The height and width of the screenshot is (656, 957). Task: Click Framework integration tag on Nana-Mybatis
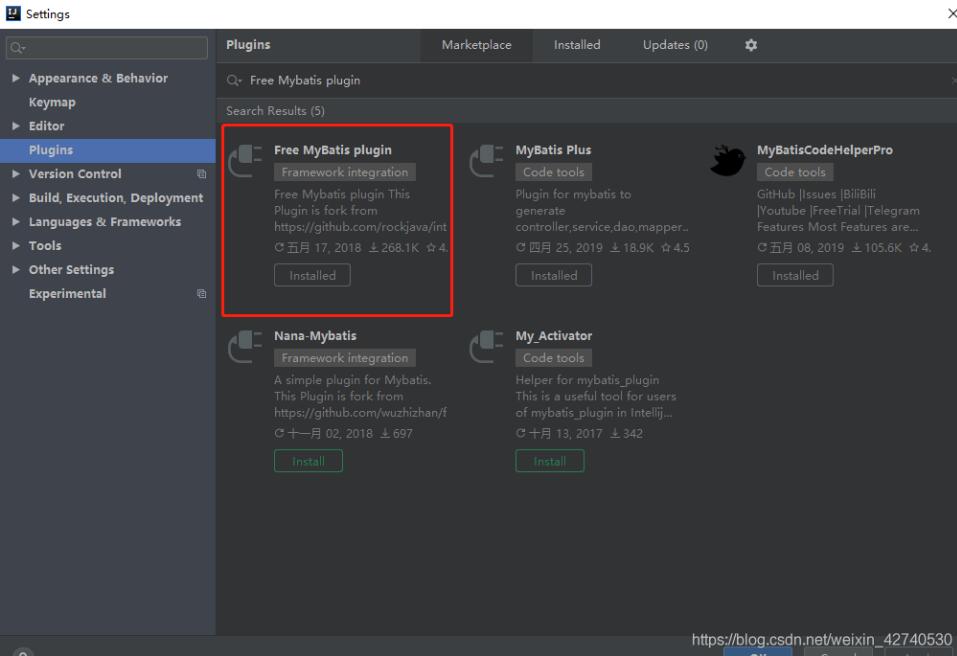(345, 358)
